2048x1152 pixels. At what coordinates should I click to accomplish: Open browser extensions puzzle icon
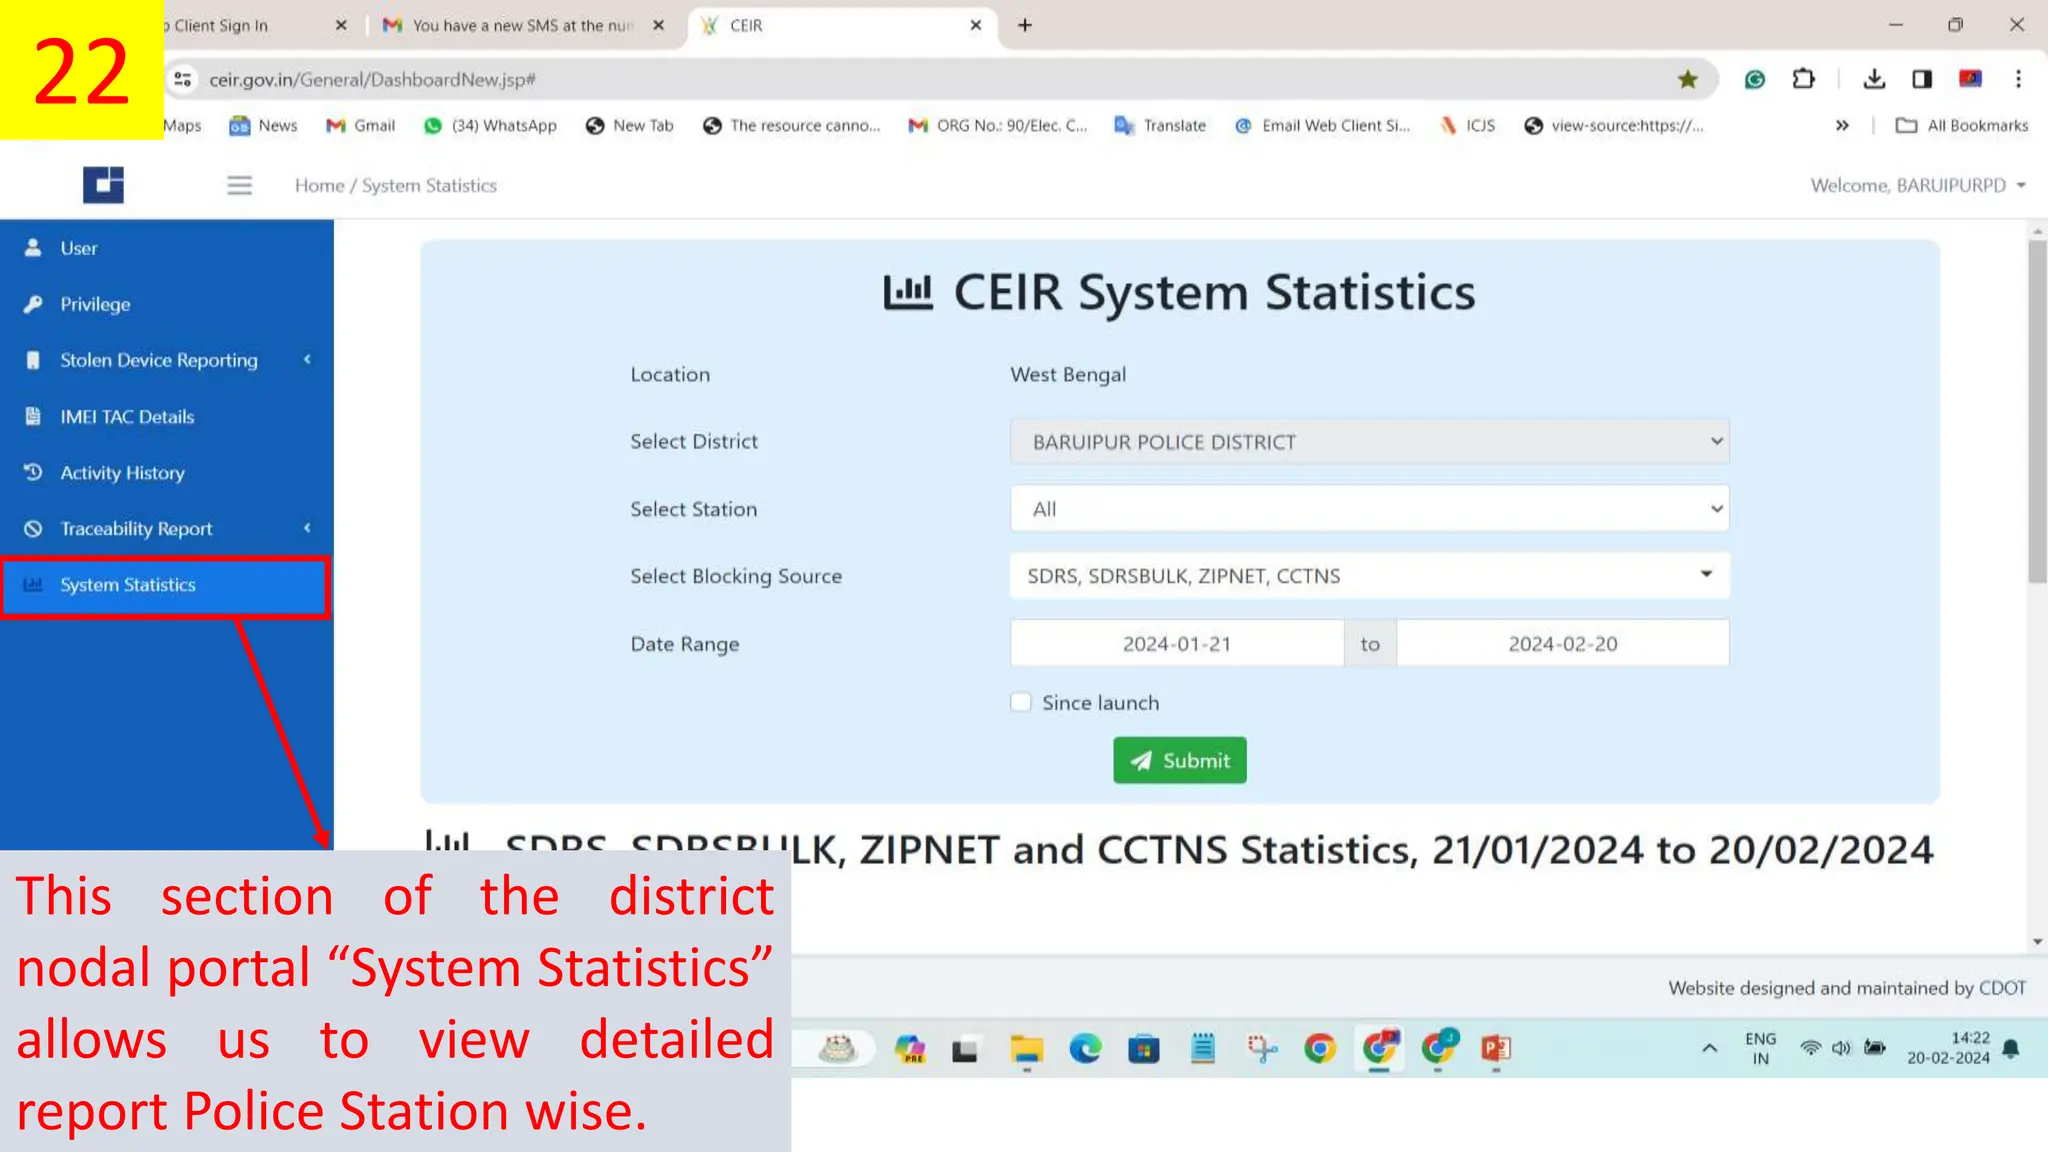click(x=1803, y=79)
